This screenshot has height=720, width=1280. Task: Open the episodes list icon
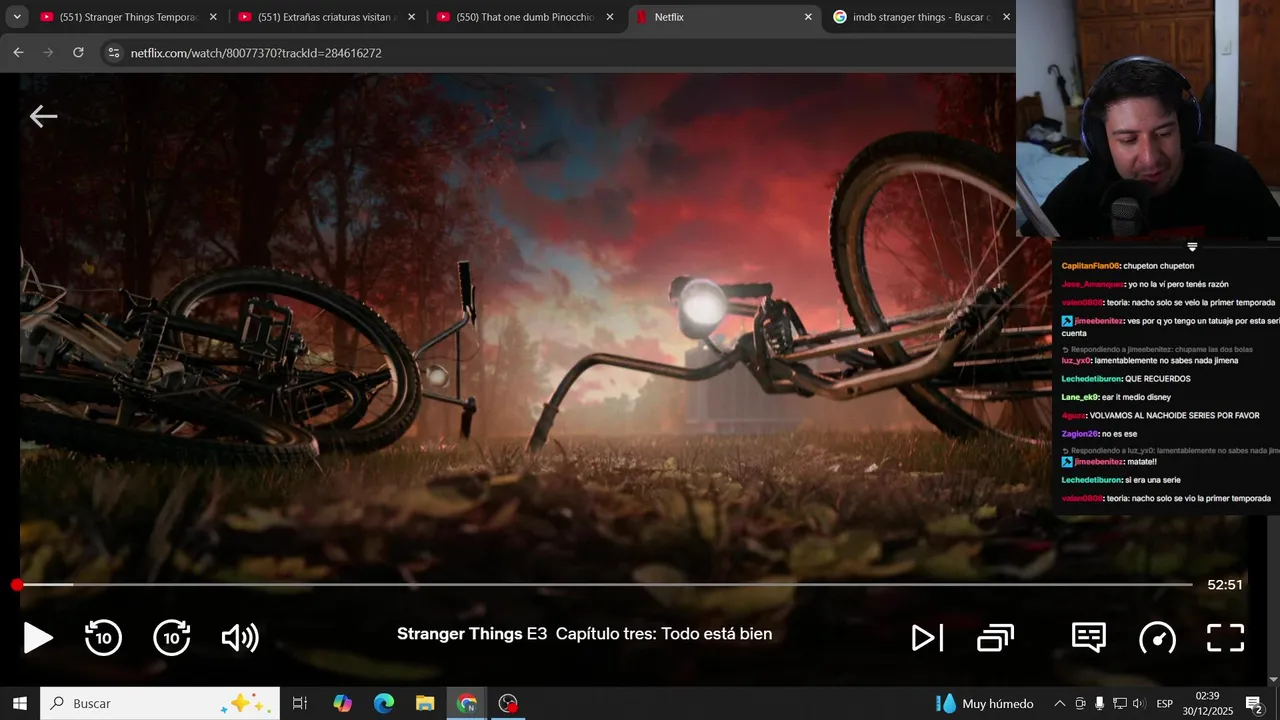[x=995, y=638]
